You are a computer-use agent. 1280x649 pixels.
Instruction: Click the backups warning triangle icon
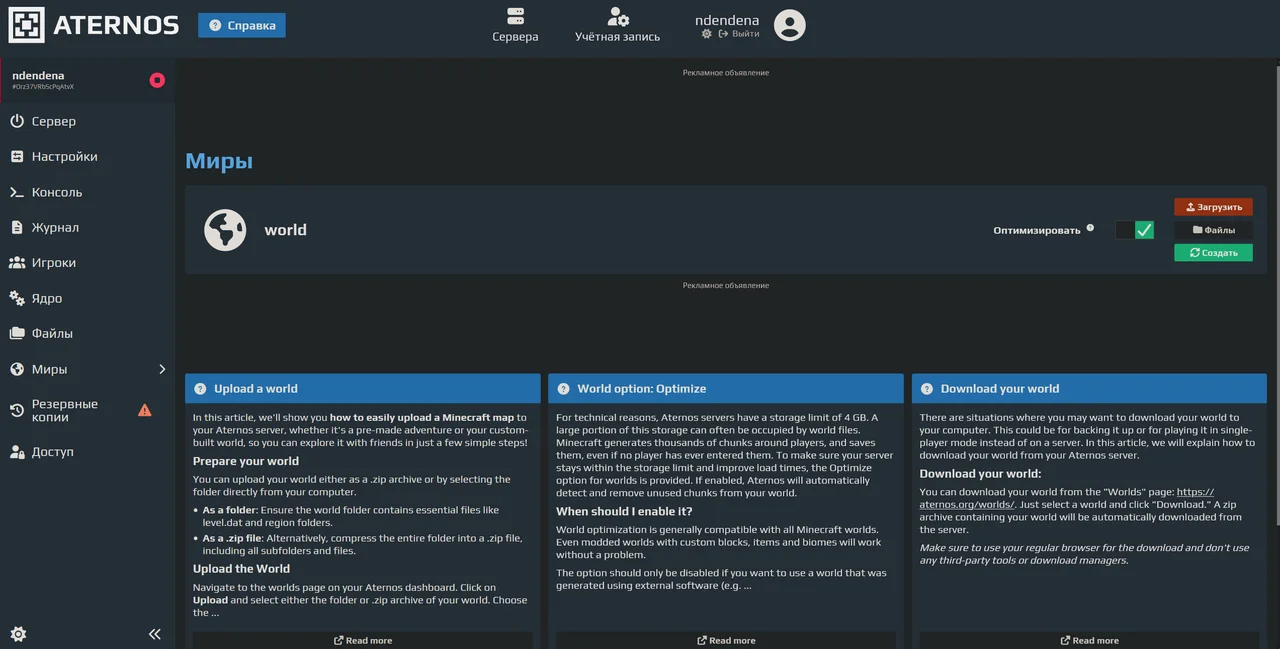pyautogui.click(x=145, y=410)
